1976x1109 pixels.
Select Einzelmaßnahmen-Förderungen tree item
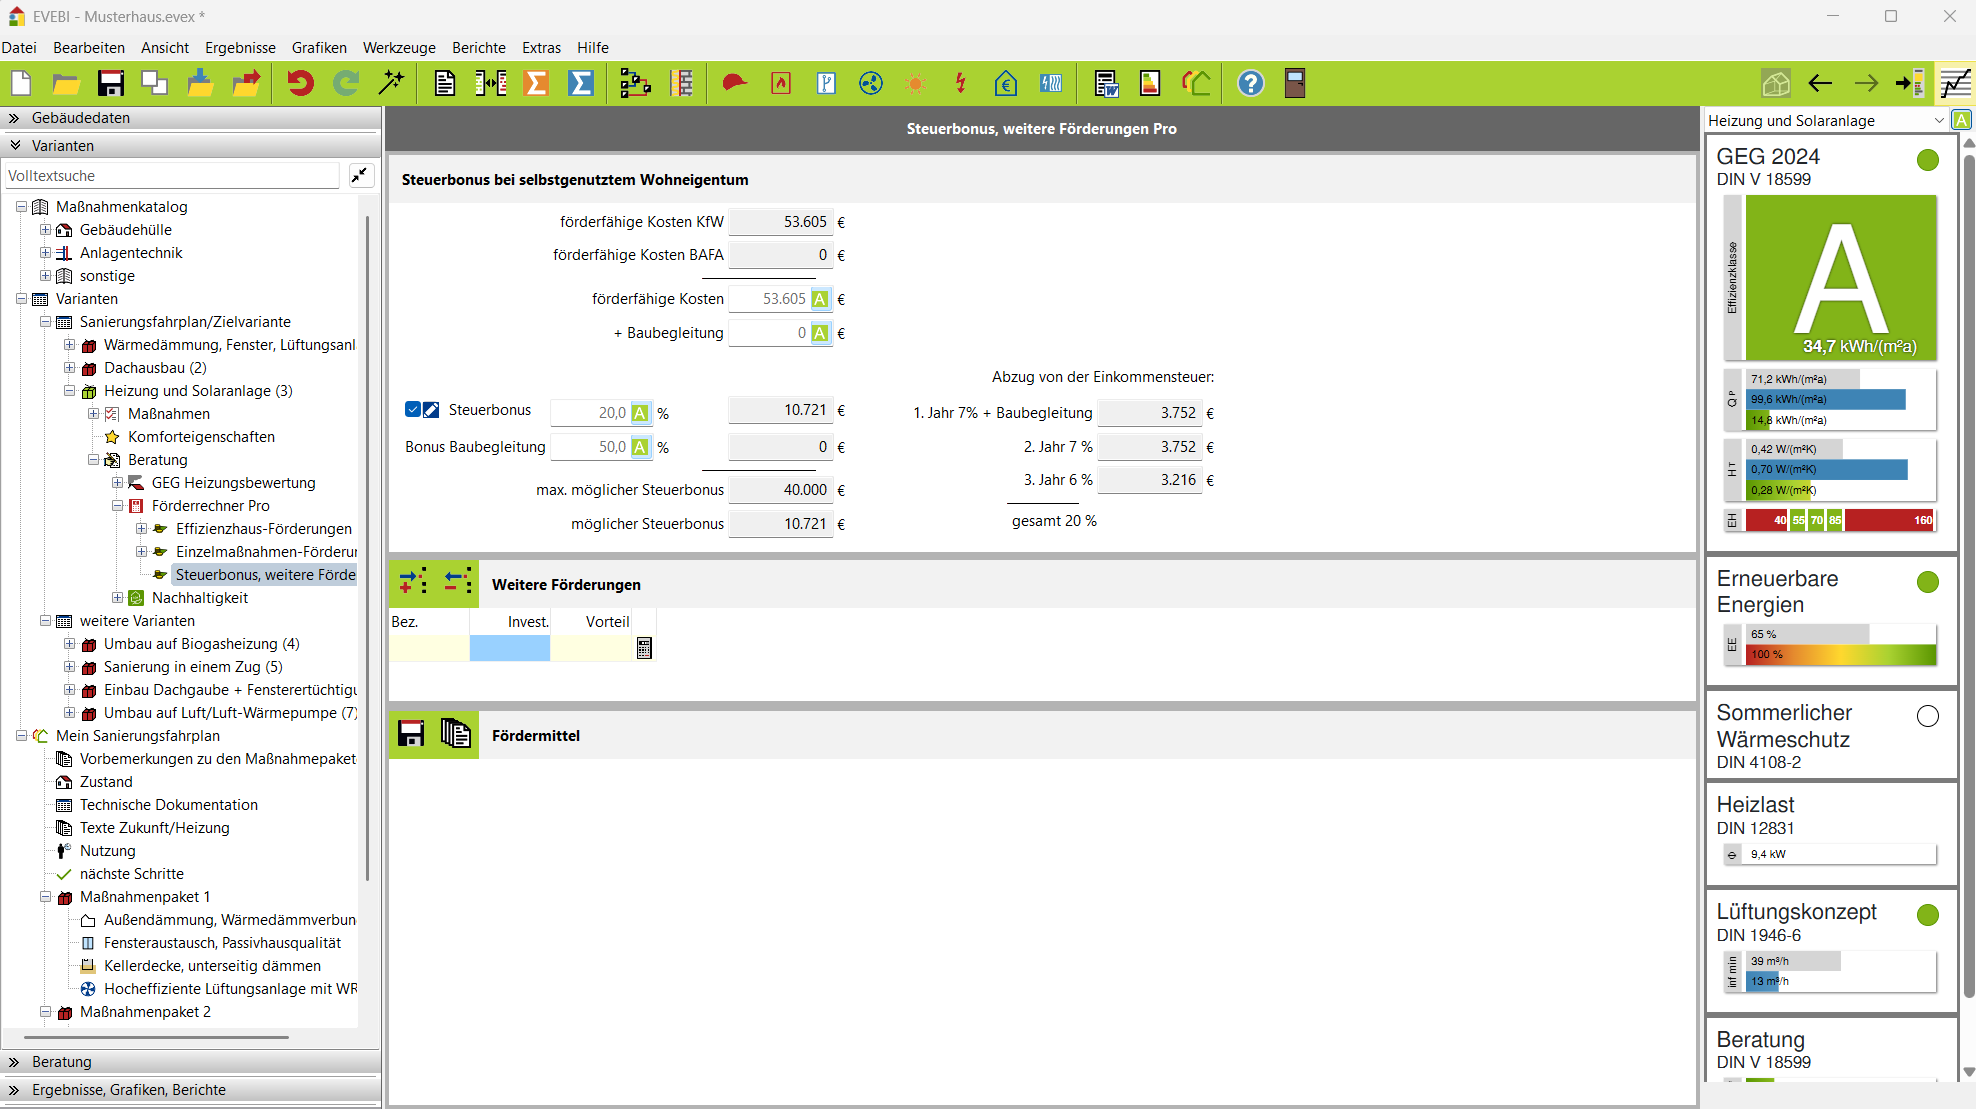265,552
